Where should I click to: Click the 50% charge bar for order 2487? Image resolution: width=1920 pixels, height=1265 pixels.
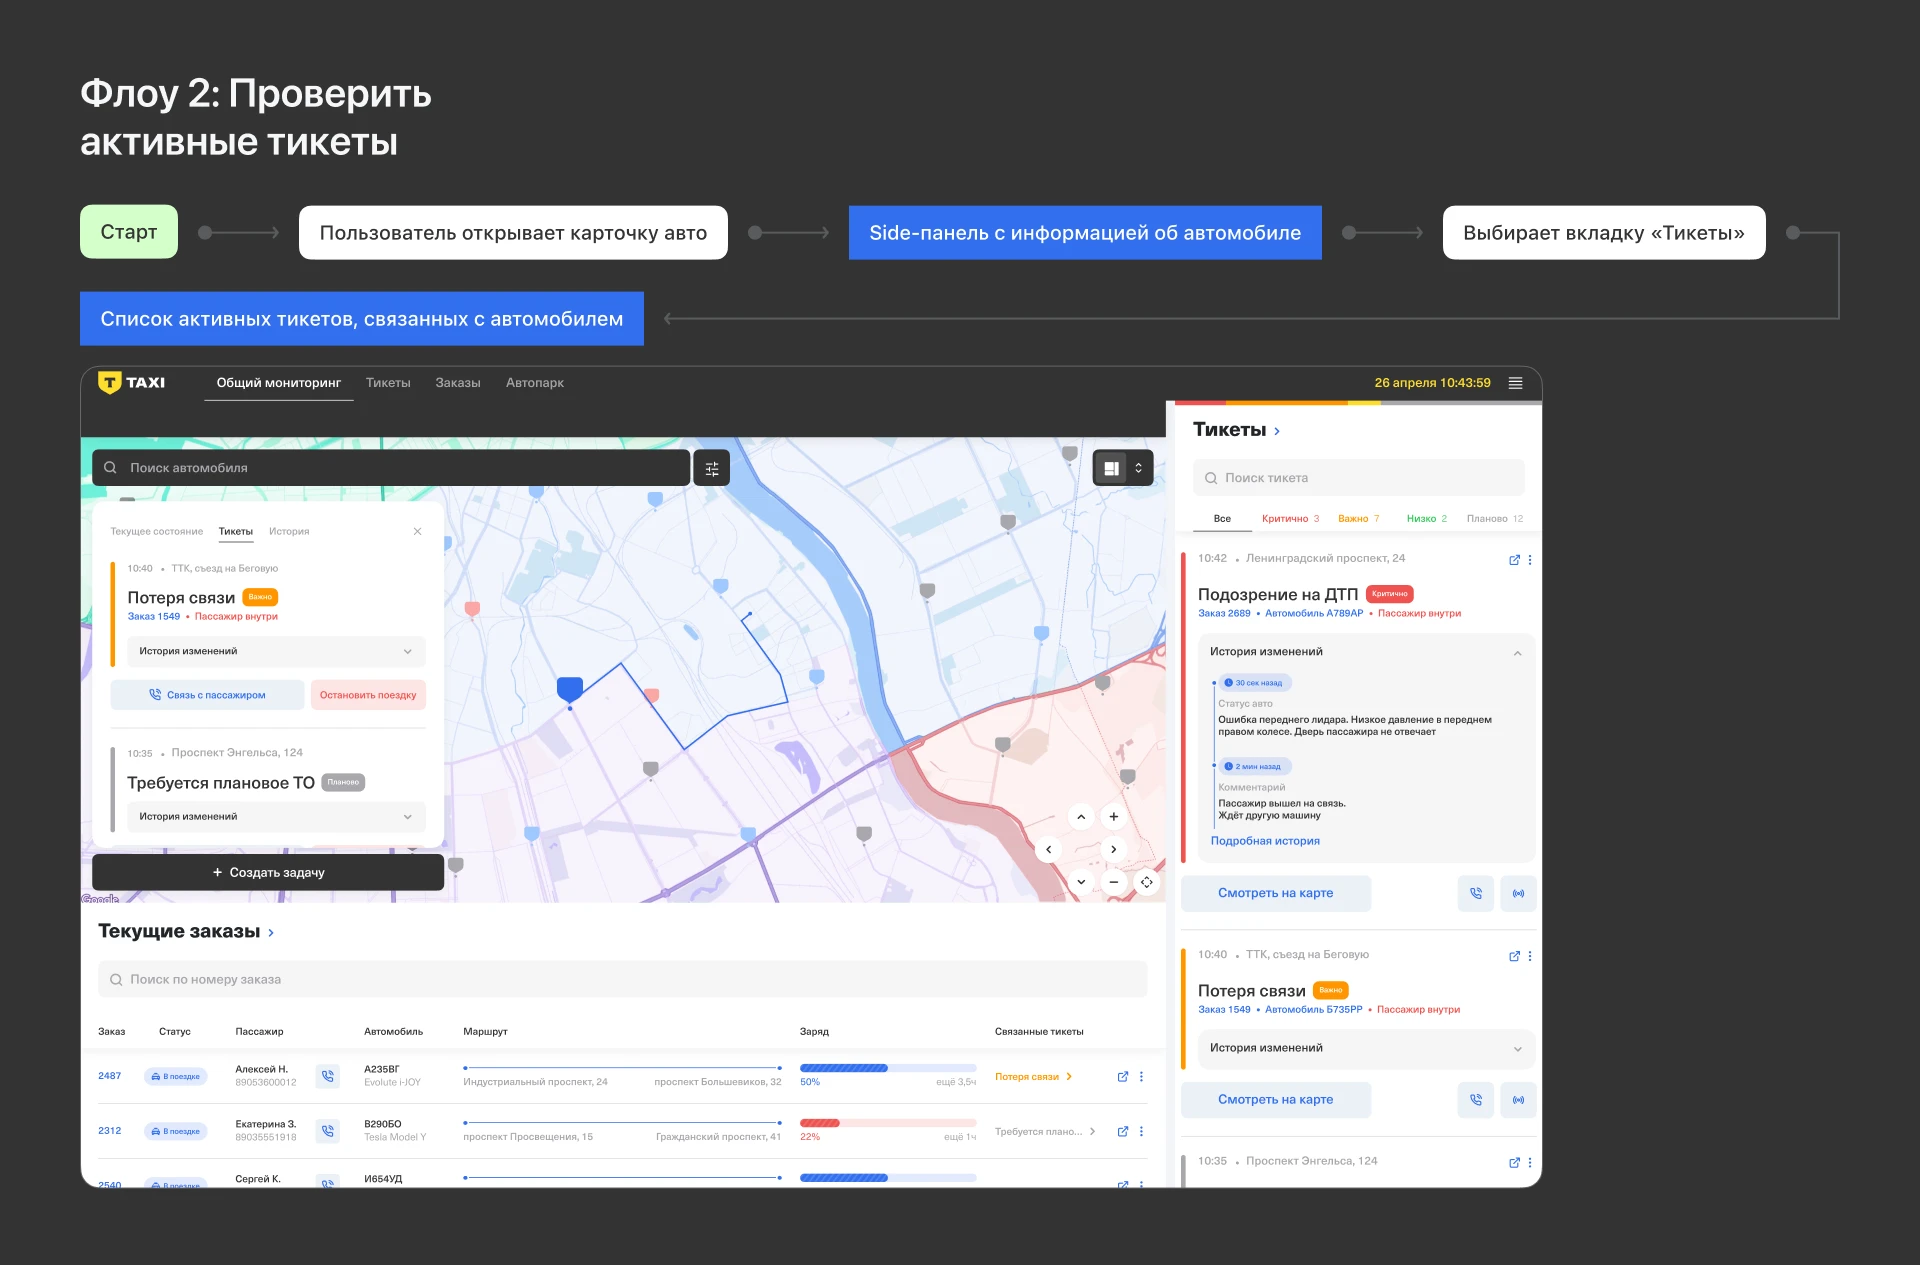888,1068
